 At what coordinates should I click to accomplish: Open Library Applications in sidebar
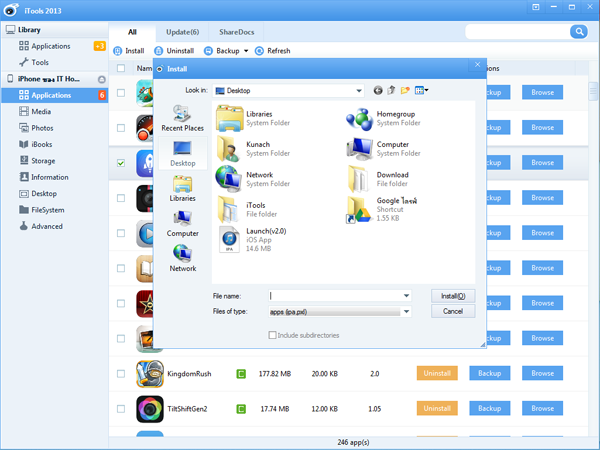pyautogui.click(x=54, y=46)
